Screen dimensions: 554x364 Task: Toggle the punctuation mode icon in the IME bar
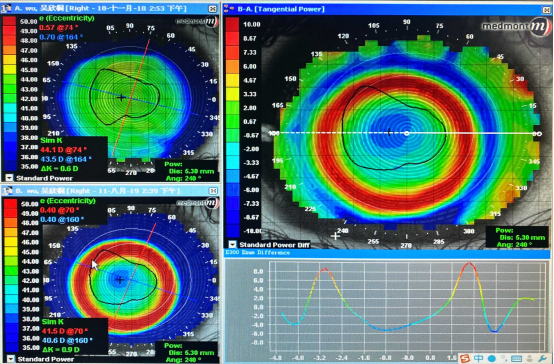click(503, 359)
